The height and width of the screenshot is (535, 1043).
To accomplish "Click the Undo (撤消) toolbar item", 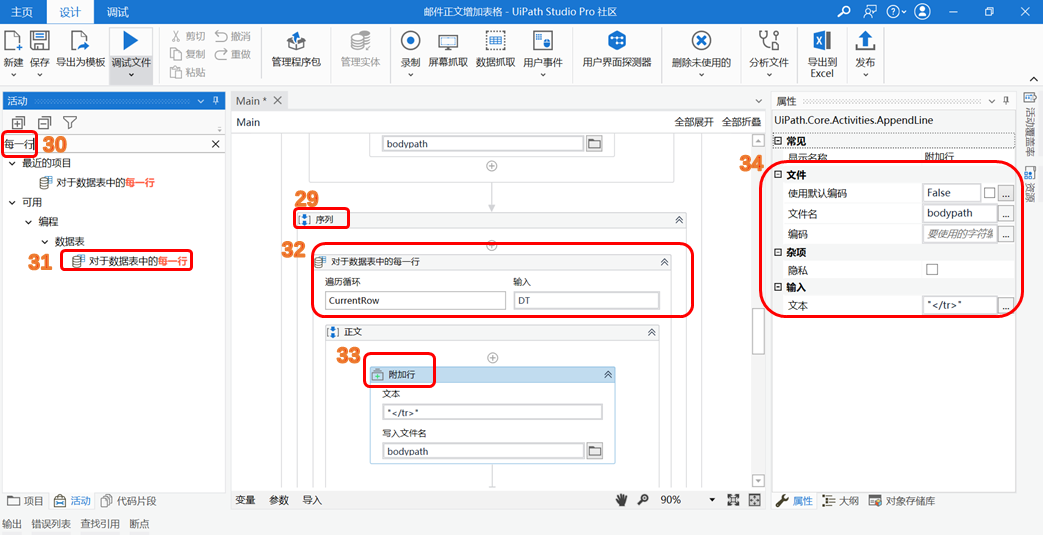I will click(232, 36).
